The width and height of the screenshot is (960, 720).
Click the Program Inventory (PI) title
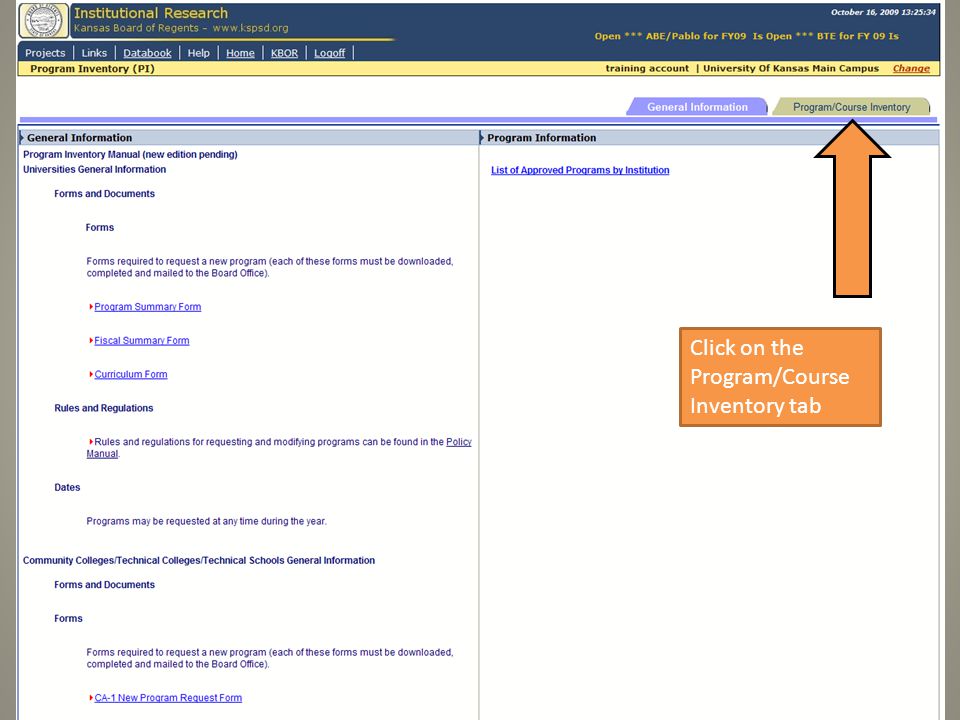92,69
